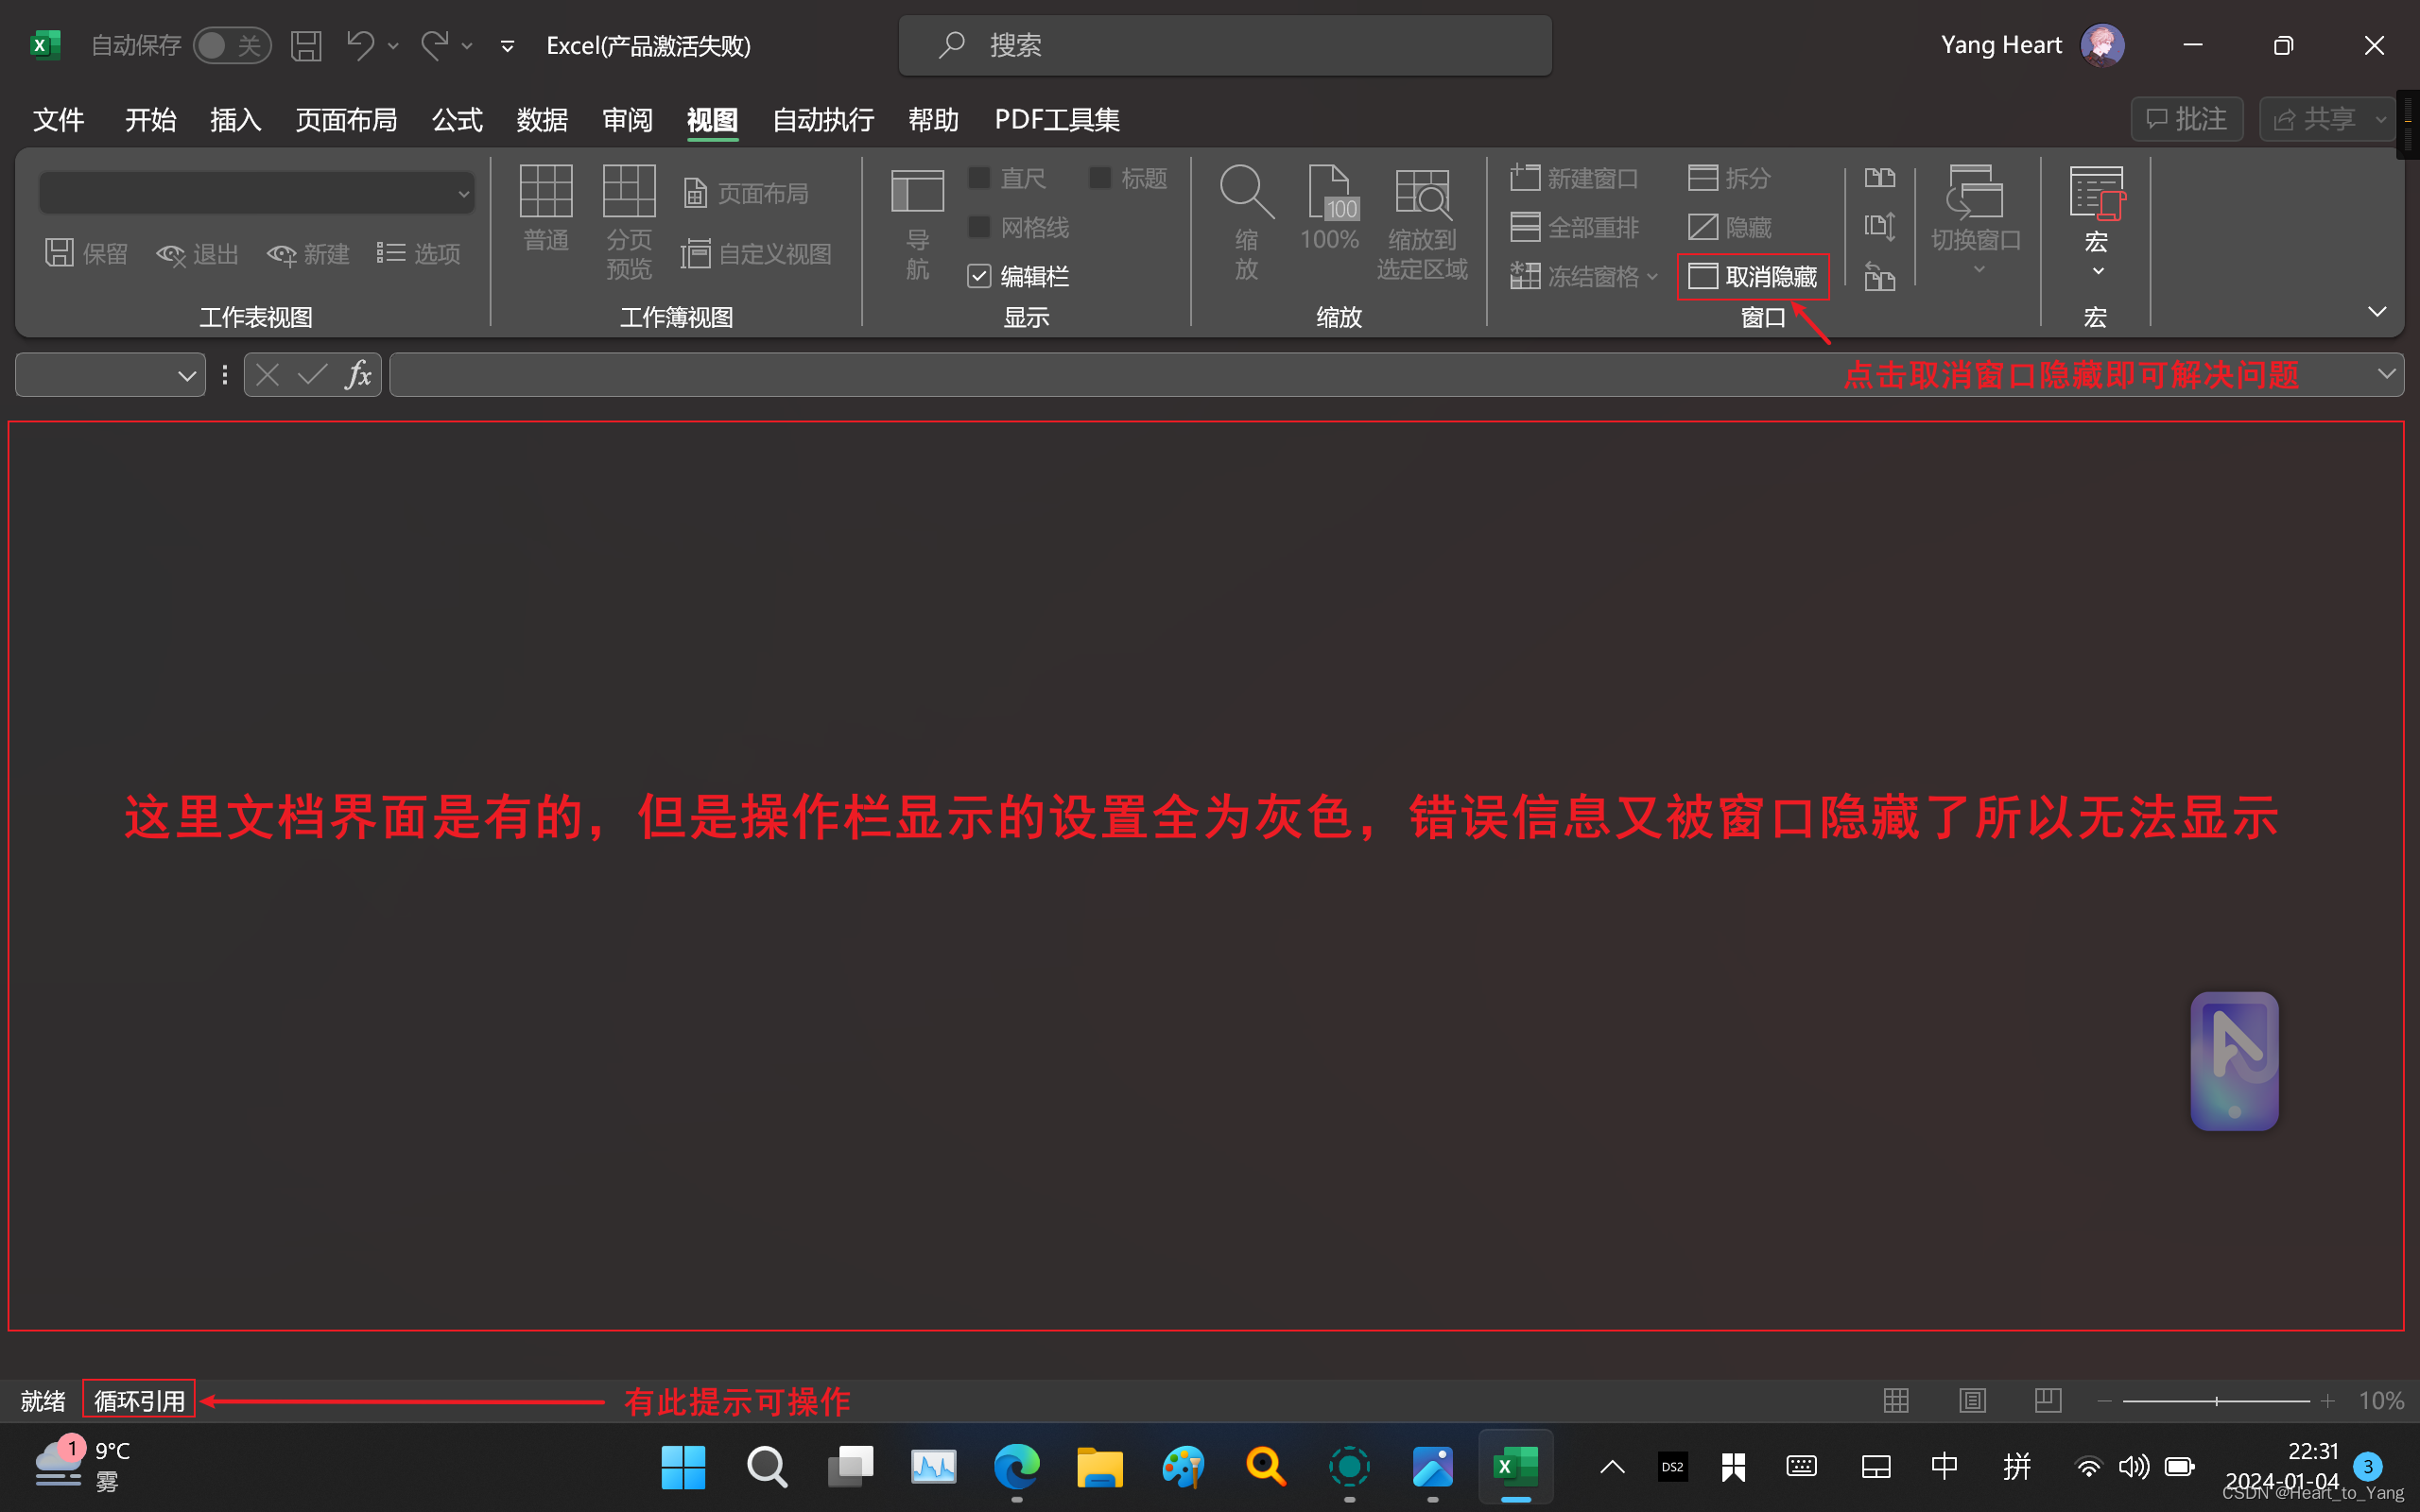Toggle the 直尺 ruler checkbox
Image resolution: width=2420 pixels, height=1512 pixels.
click(979, 178)
